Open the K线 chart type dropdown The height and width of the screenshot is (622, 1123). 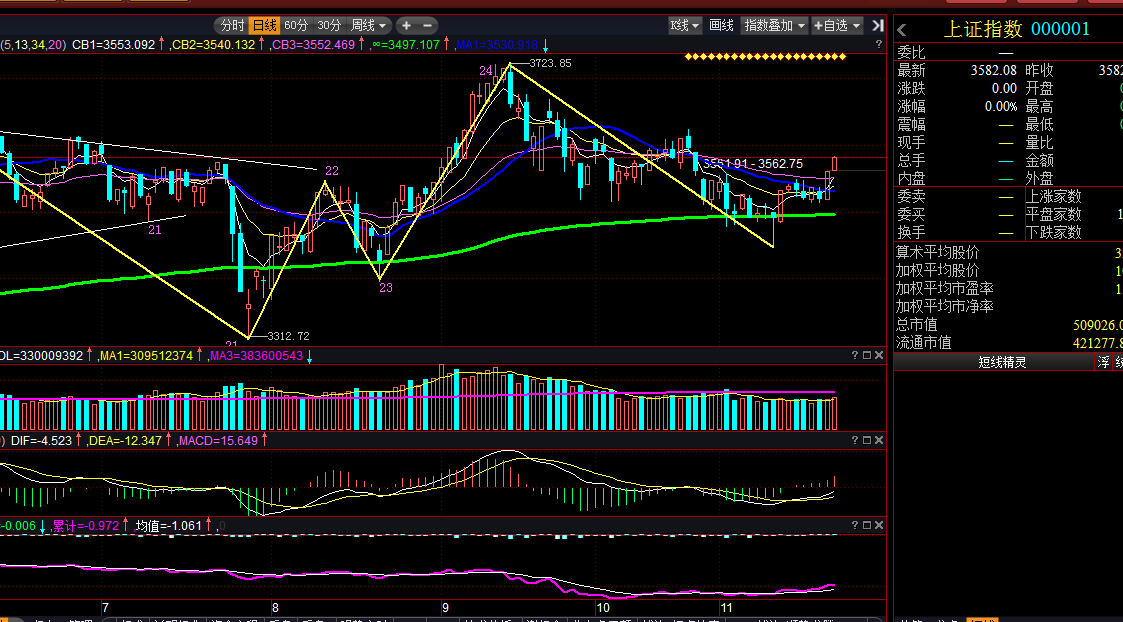pyautogui.click(x=685, y=26)
